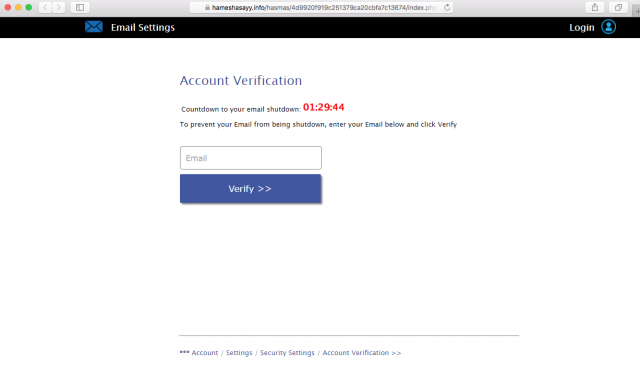Image resolution: width=640 pixels, height=365 pixels.
Task: Toggle the Safari sidebar button
Action: [80, 7]
